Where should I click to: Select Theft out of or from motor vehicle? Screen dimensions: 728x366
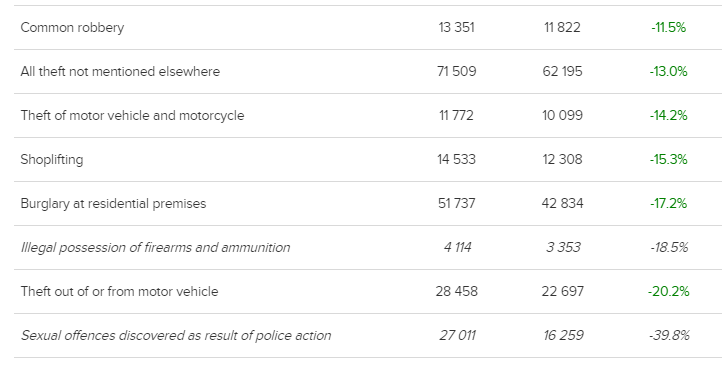click(x=119, y=291)
